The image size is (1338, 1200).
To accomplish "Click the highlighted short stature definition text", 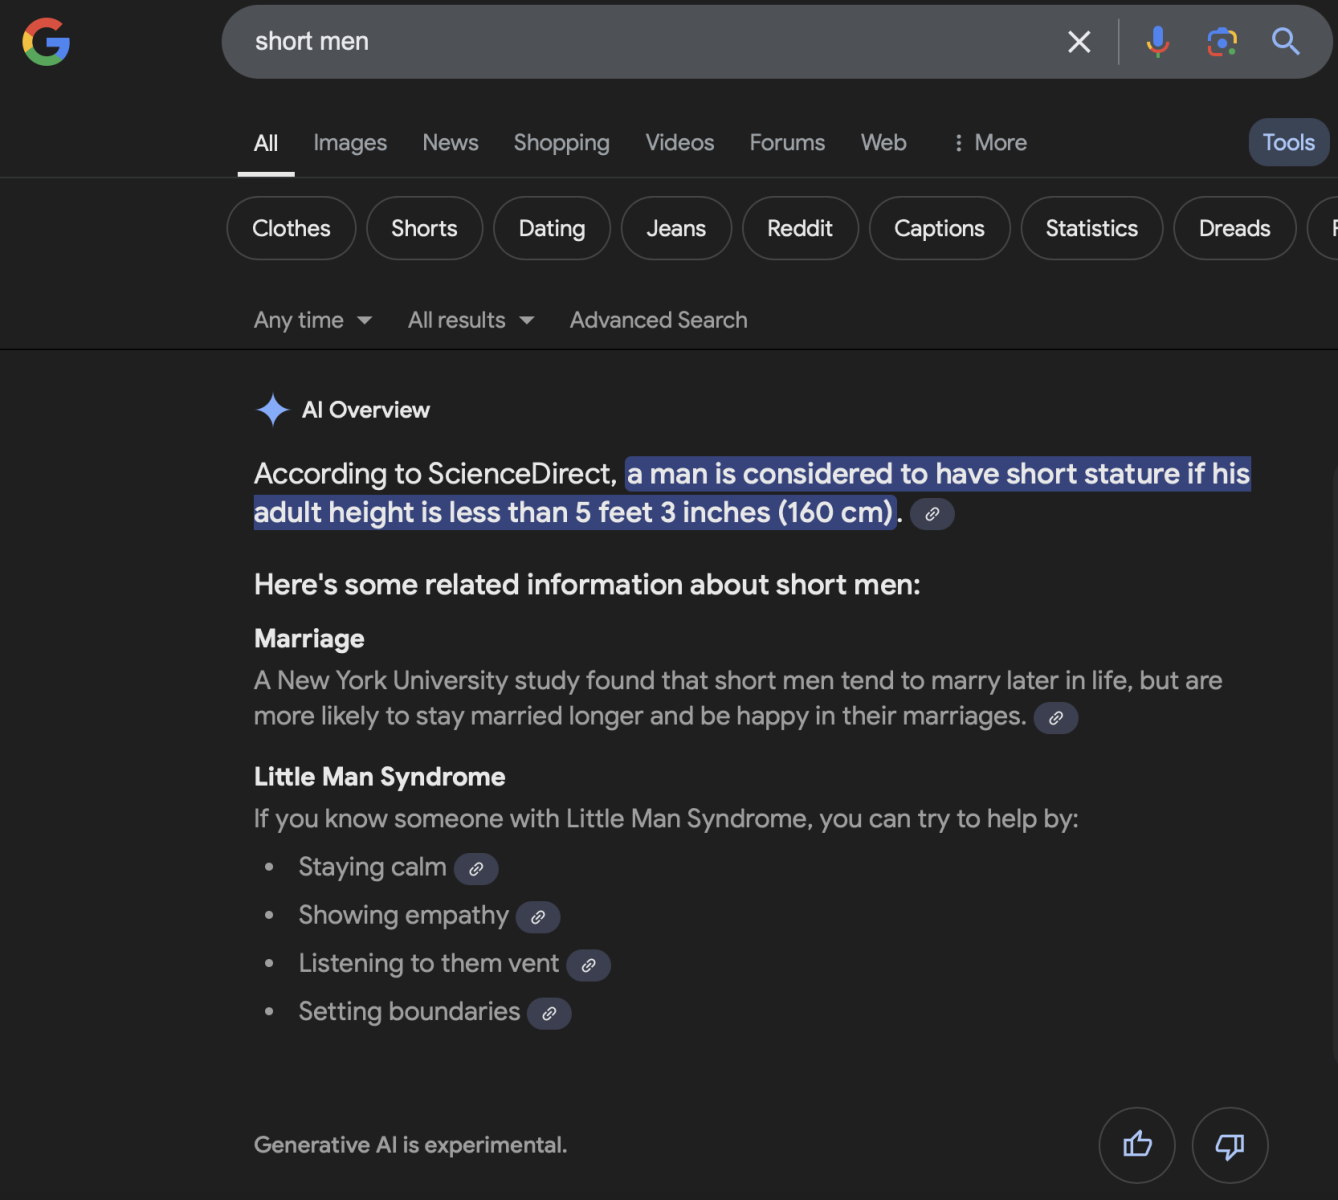I will (752, 493).
